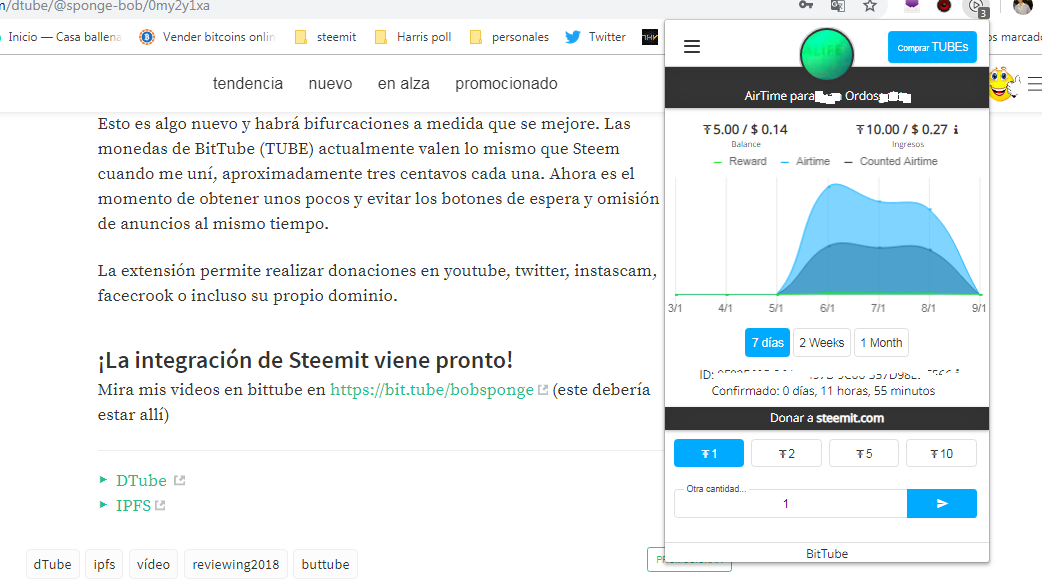Choose the ₮1 donation amount
1042x586 pixels.
pyautogui.click(x=709, y=454)
